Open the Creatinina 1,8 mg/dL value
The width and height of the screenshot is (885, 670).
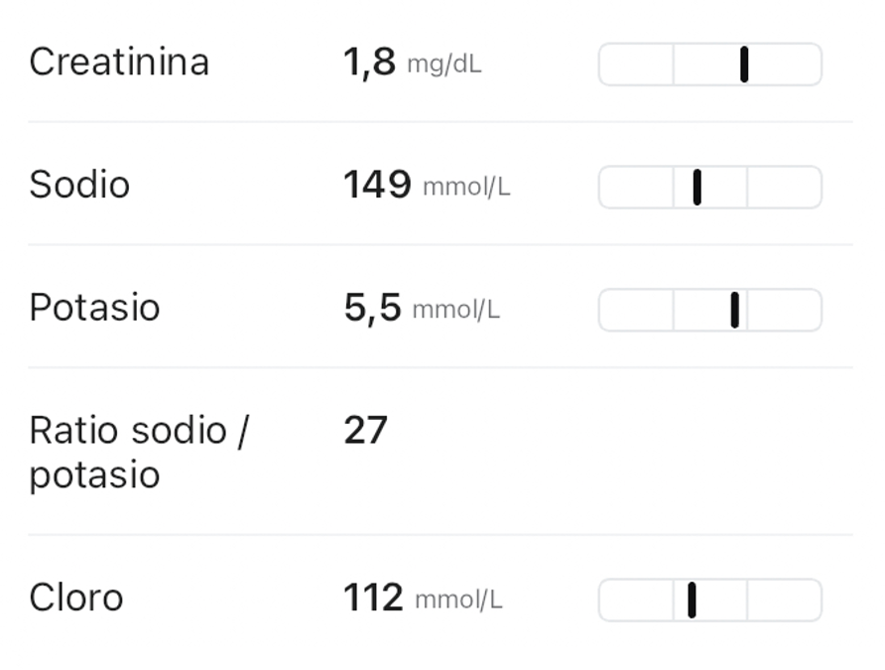(412, 62)
